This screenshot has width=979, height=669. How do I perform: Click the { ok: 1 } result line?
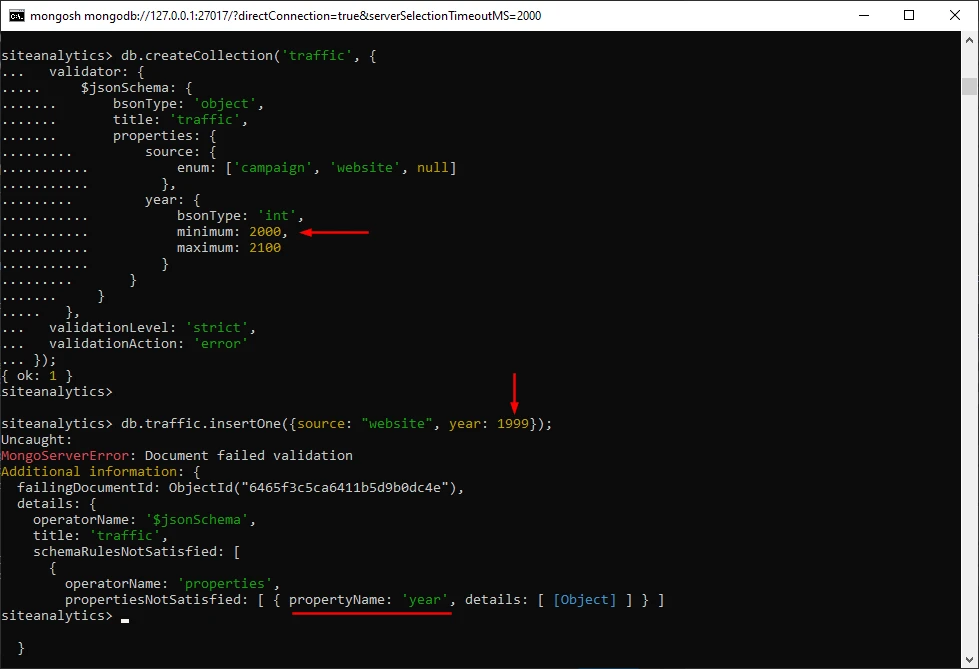37,375
